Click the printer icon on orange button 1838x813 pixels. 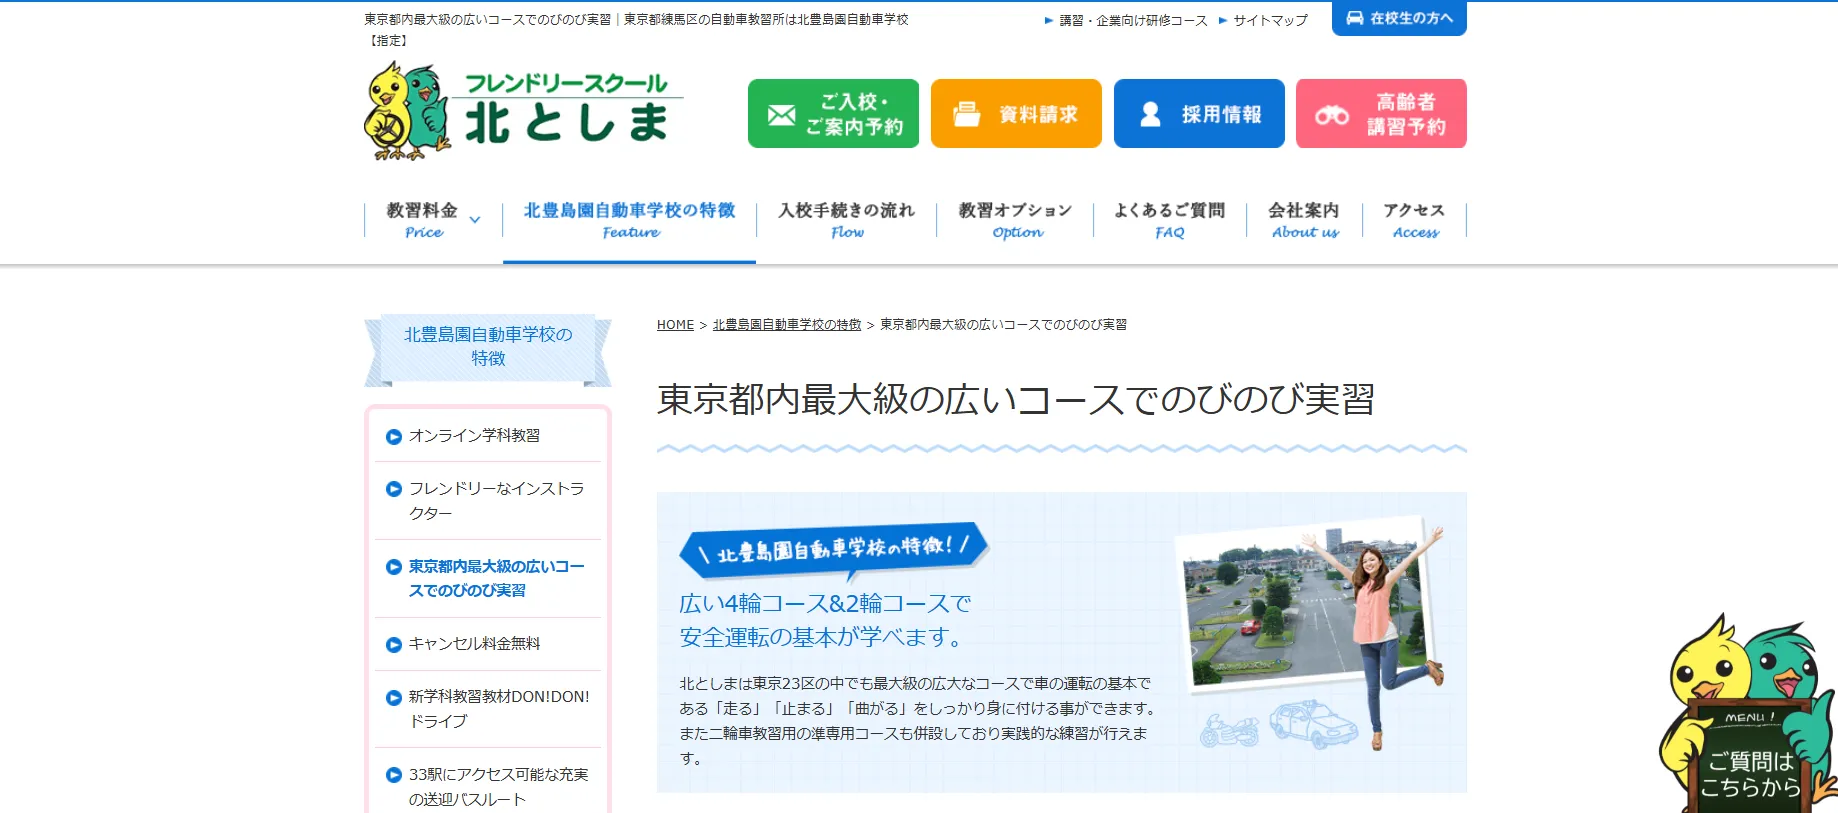pos(966,114)
